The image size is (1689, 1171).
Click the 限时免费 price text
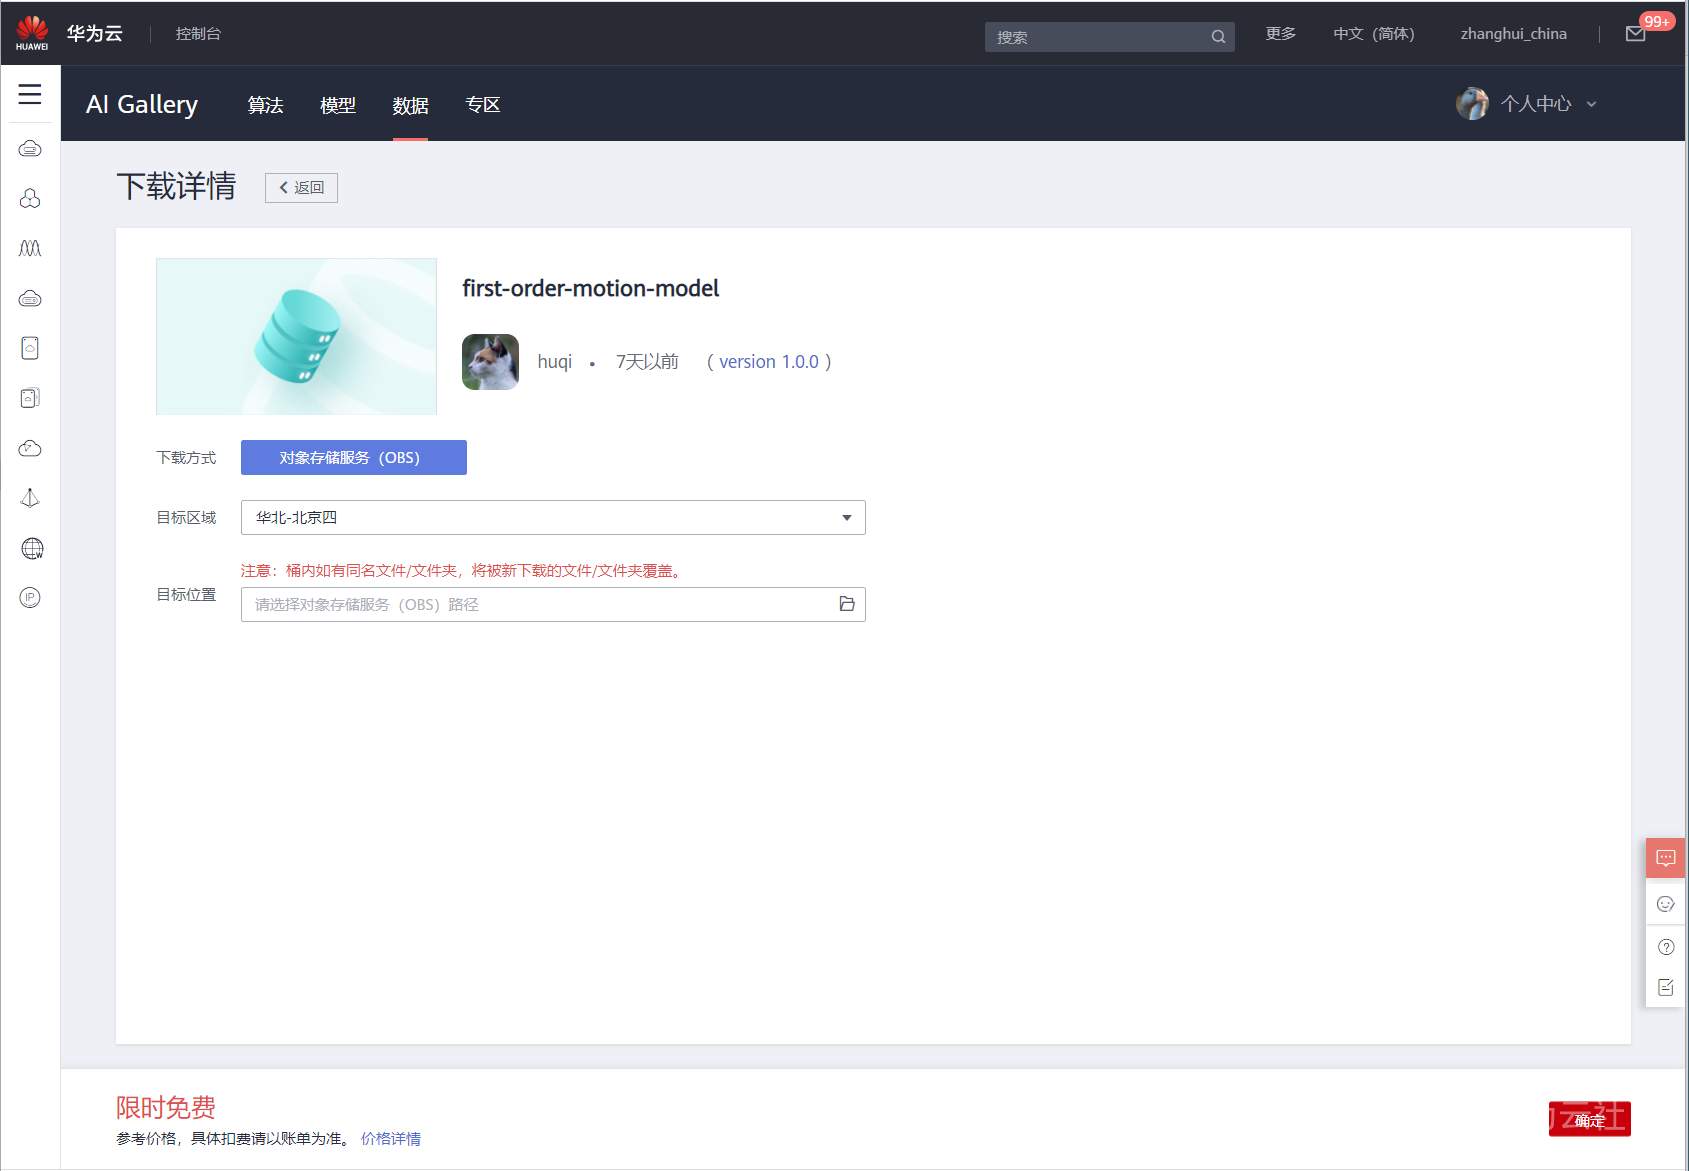tap(166, 1107)
